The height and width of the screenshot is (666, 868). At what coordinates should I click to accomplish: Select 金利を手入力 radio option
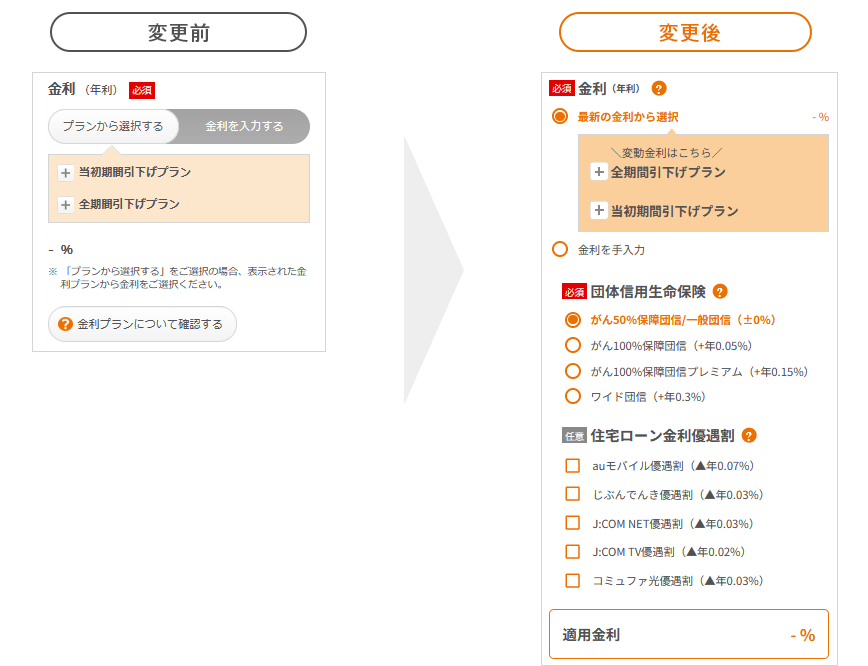(560, 249)
